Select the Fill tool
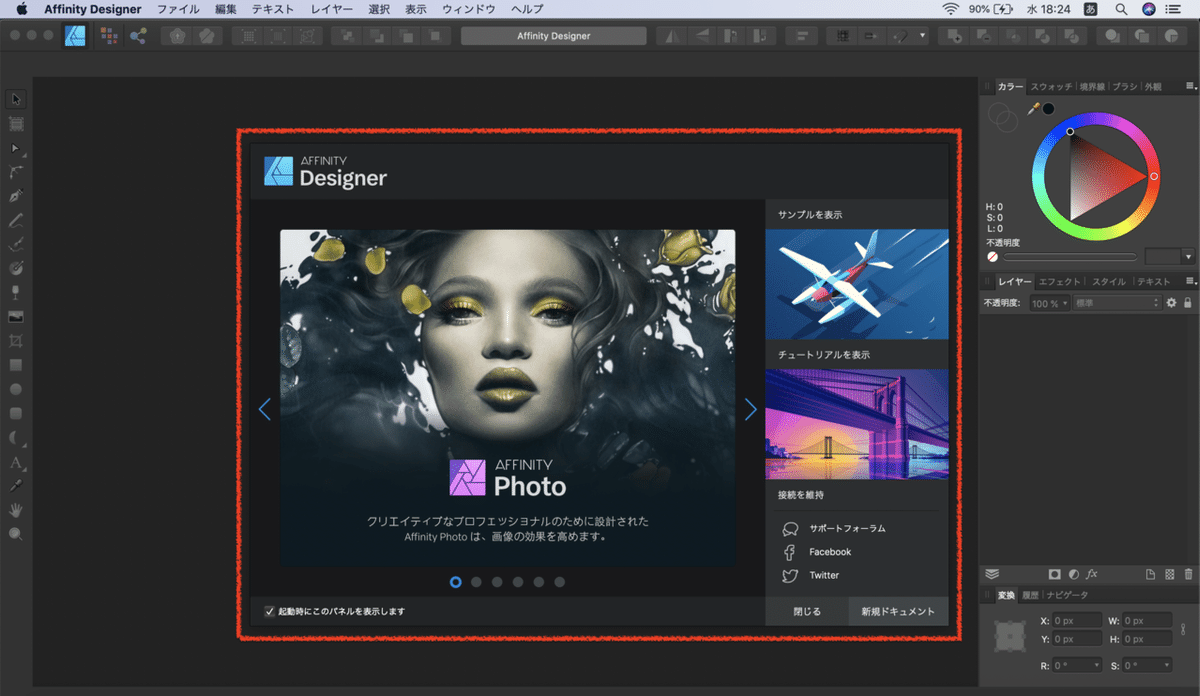1200x696 pixels. click(16, 268)
